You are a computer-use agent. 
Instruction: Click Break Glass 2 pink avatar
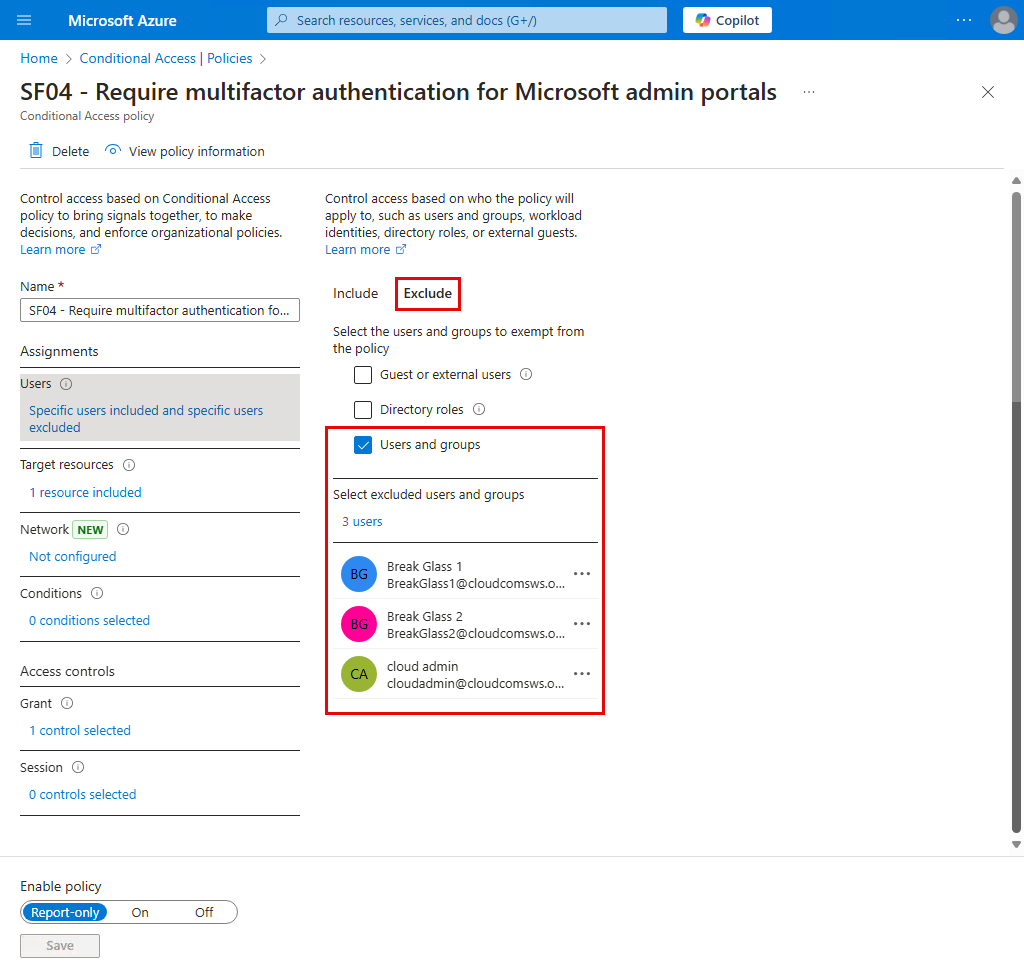click(359, 623)
